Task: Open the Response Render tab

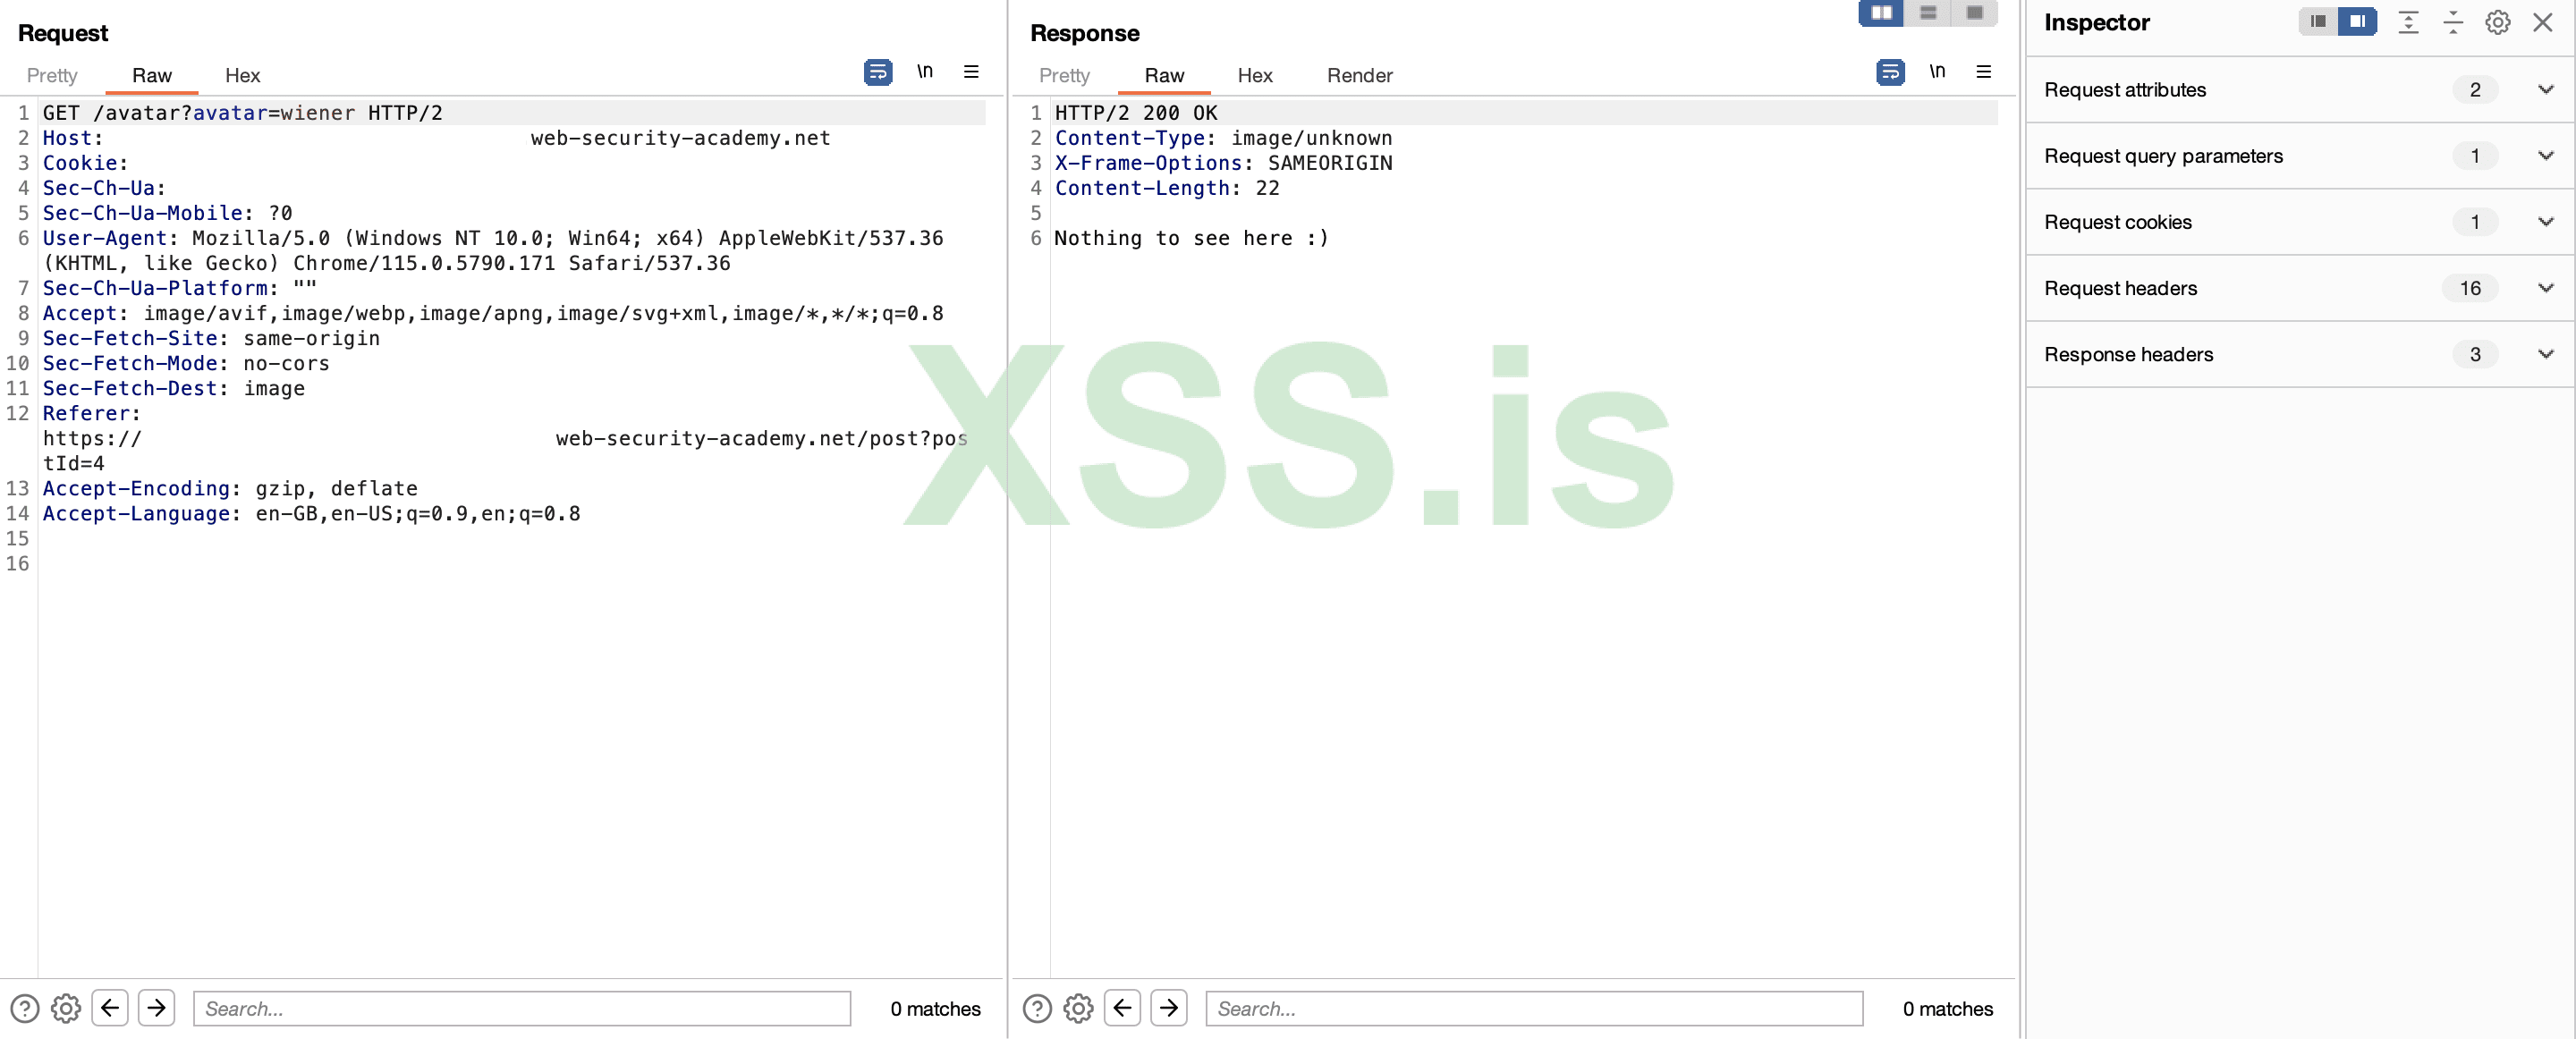Action: pos(1359,76)
